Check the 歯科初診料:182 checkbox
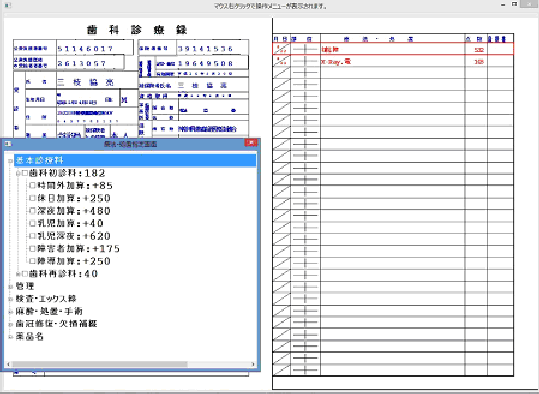This screenshot has width=539, height=394. pos(24,173)
